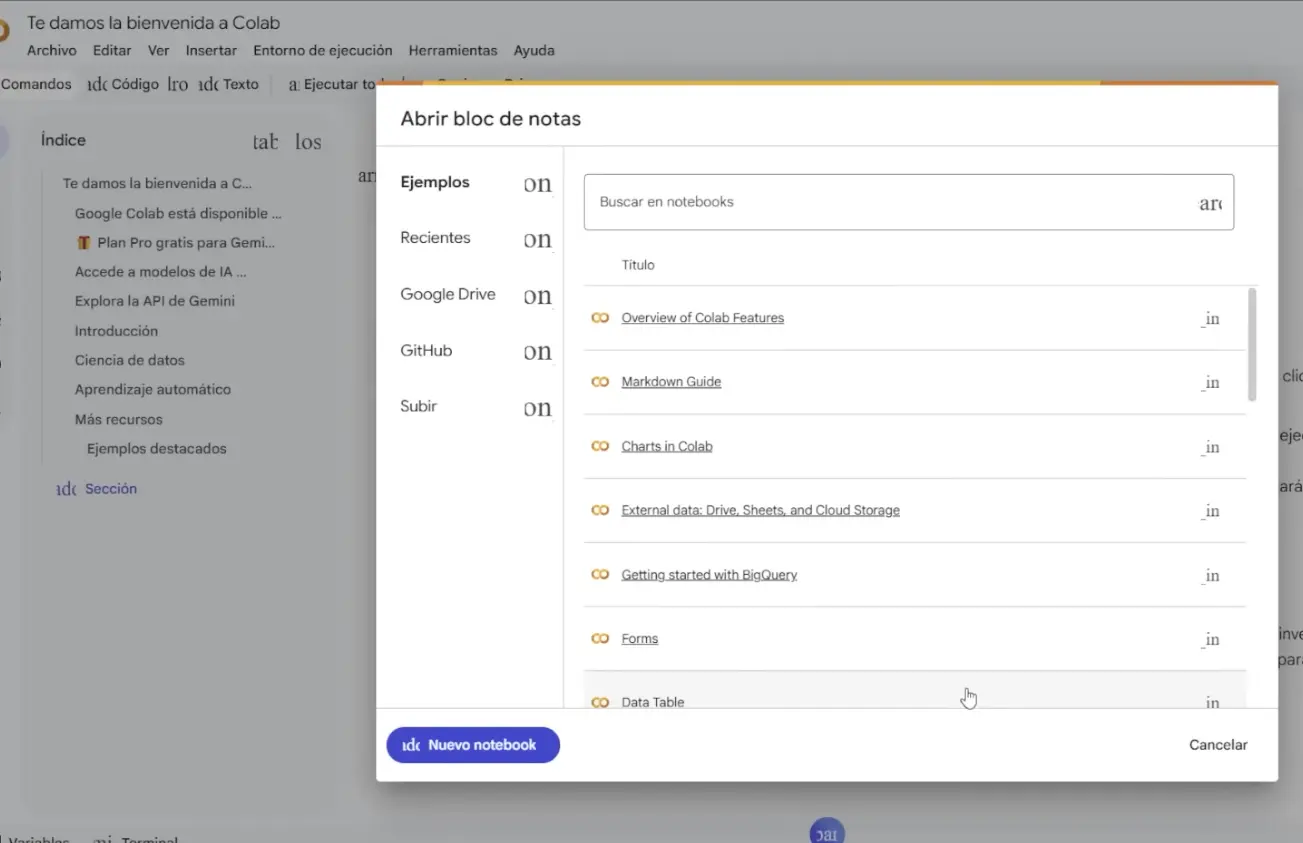Click the notebook list scrollbar in dialog

(x=1251, y=345)
